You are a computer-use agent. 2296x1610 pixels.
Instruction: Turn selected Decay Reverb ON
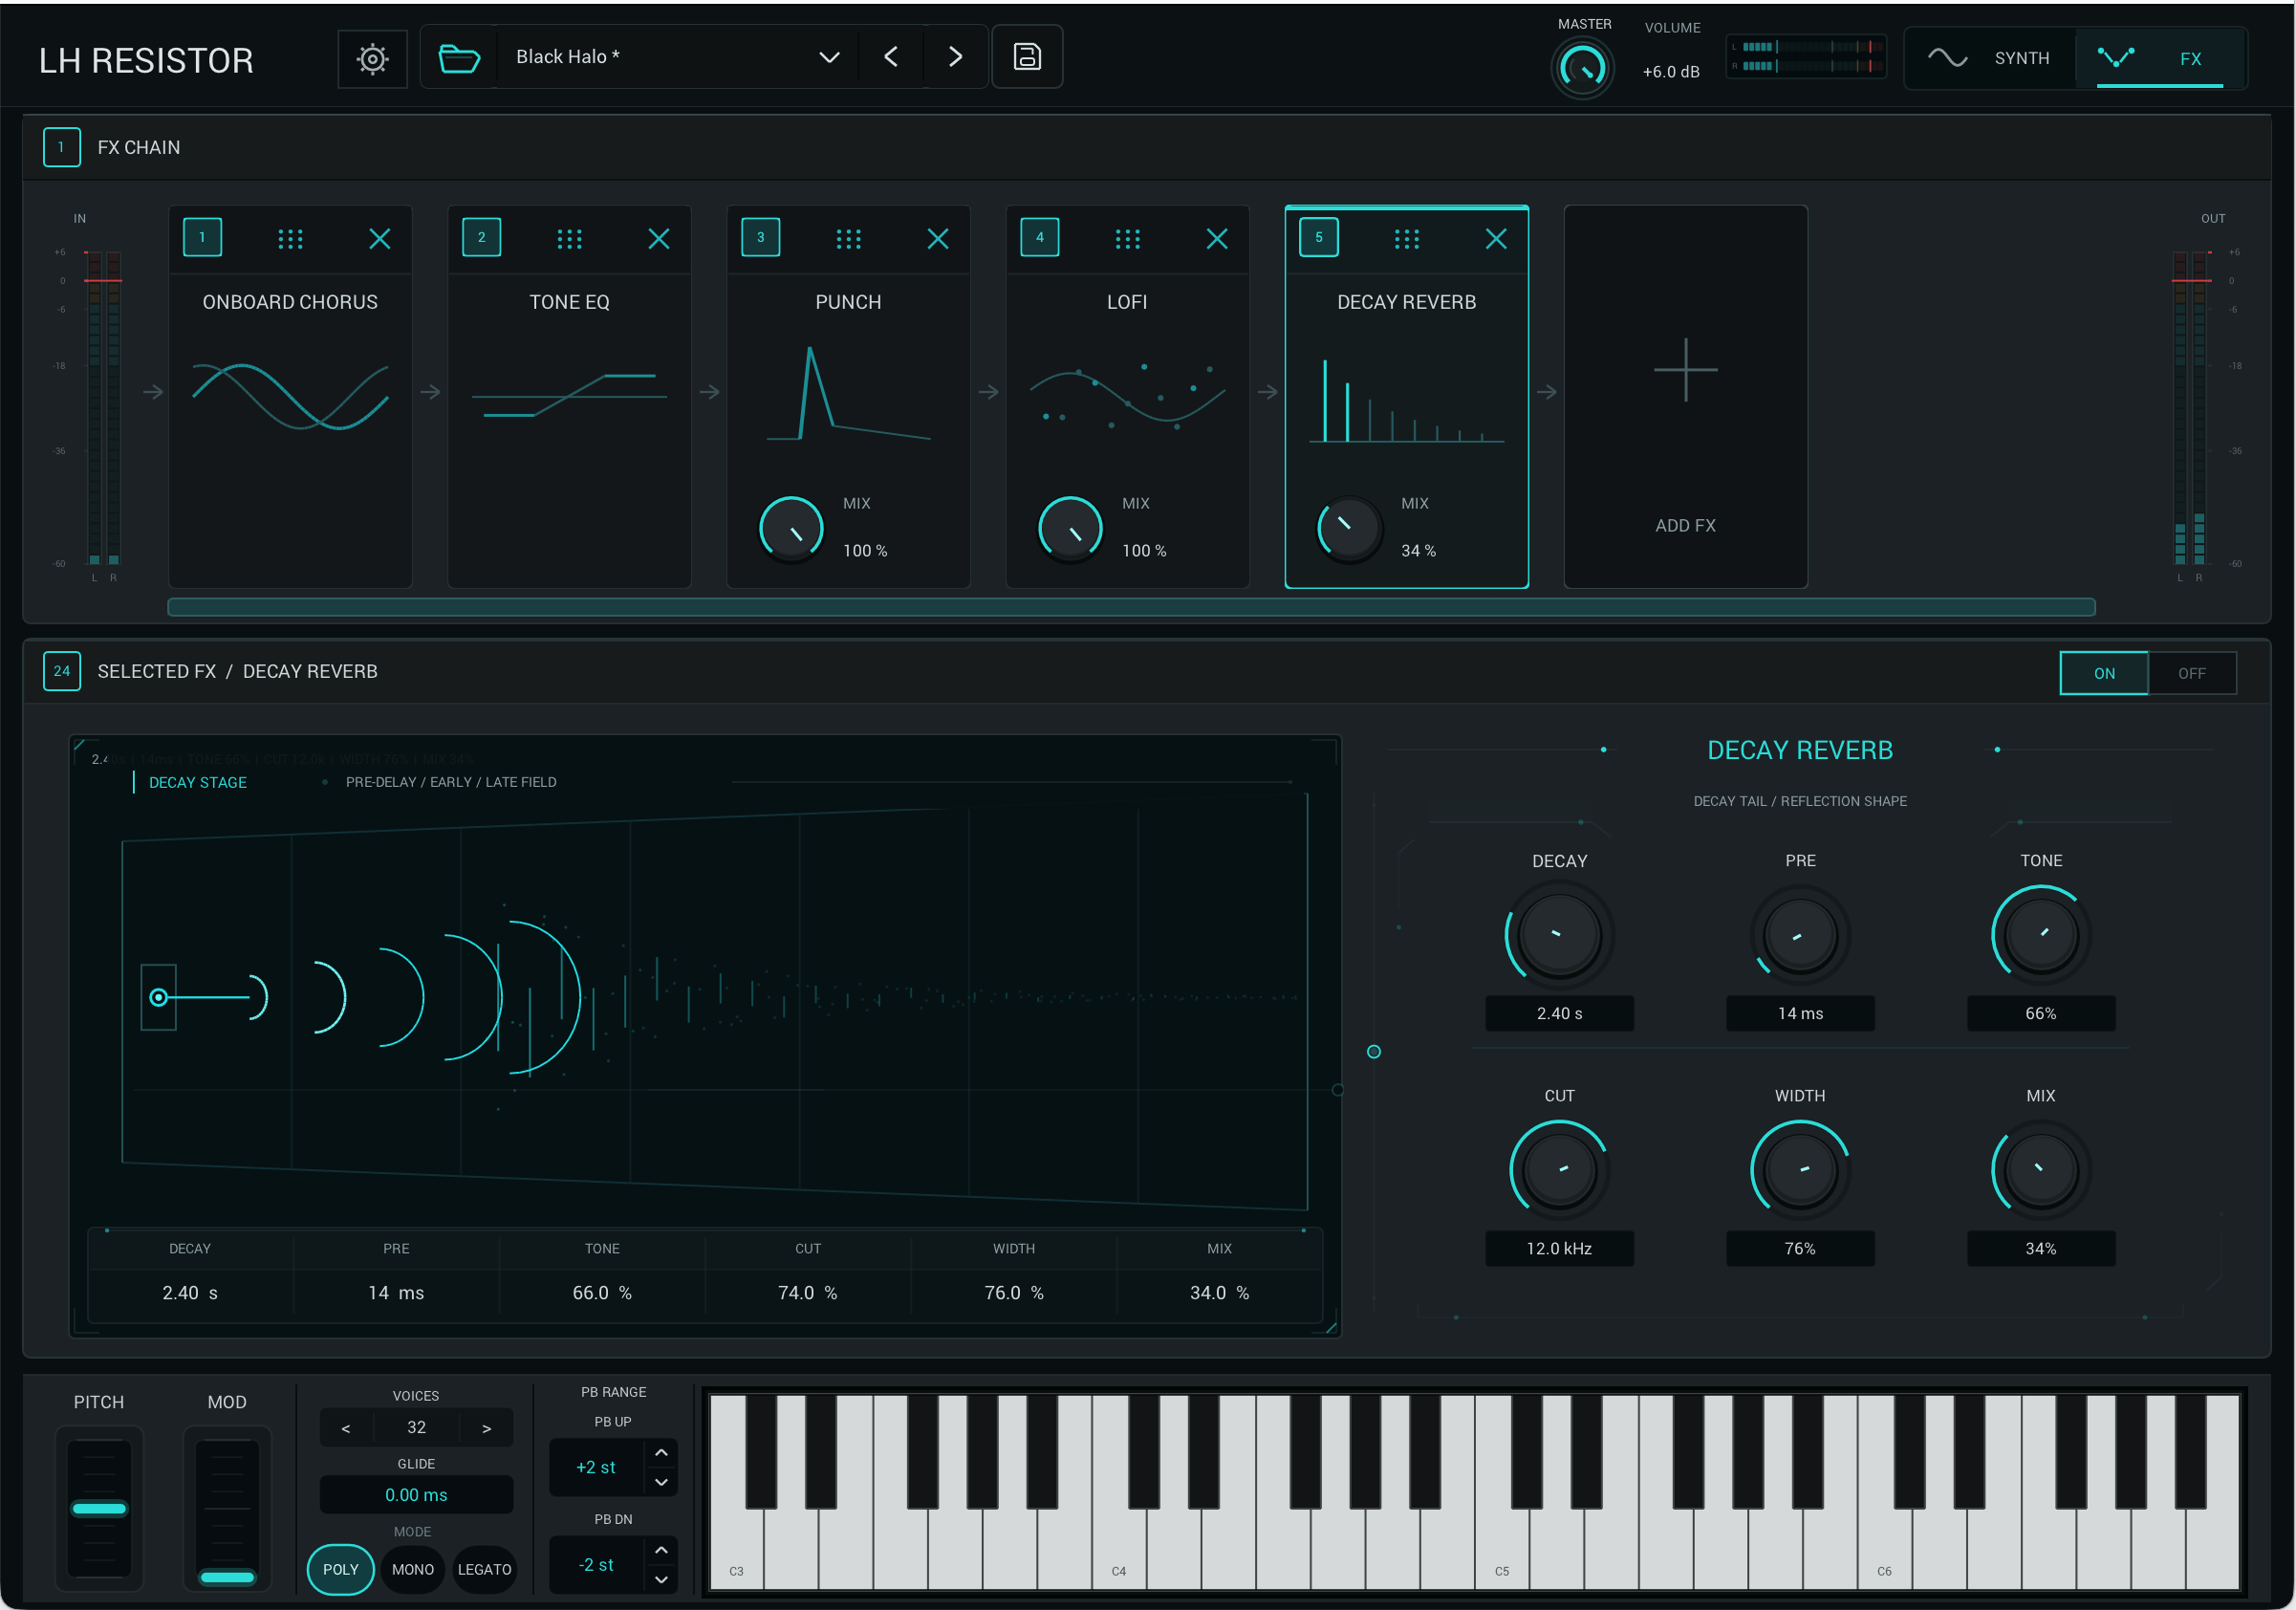2103,673
